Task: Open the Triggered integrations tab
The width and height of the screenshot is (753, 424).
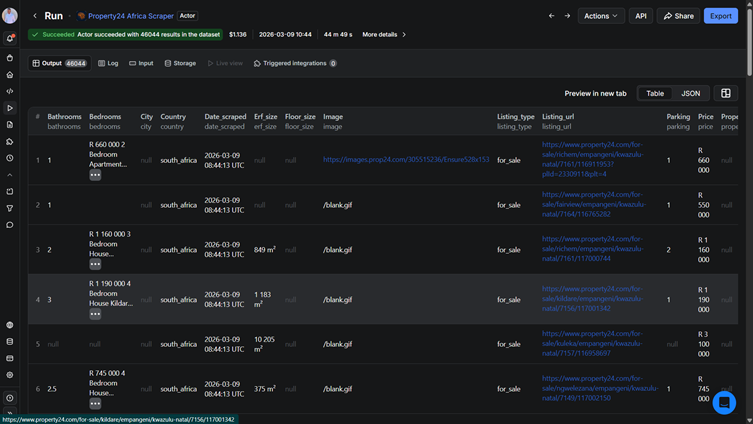Action: [x=294, y=63]
